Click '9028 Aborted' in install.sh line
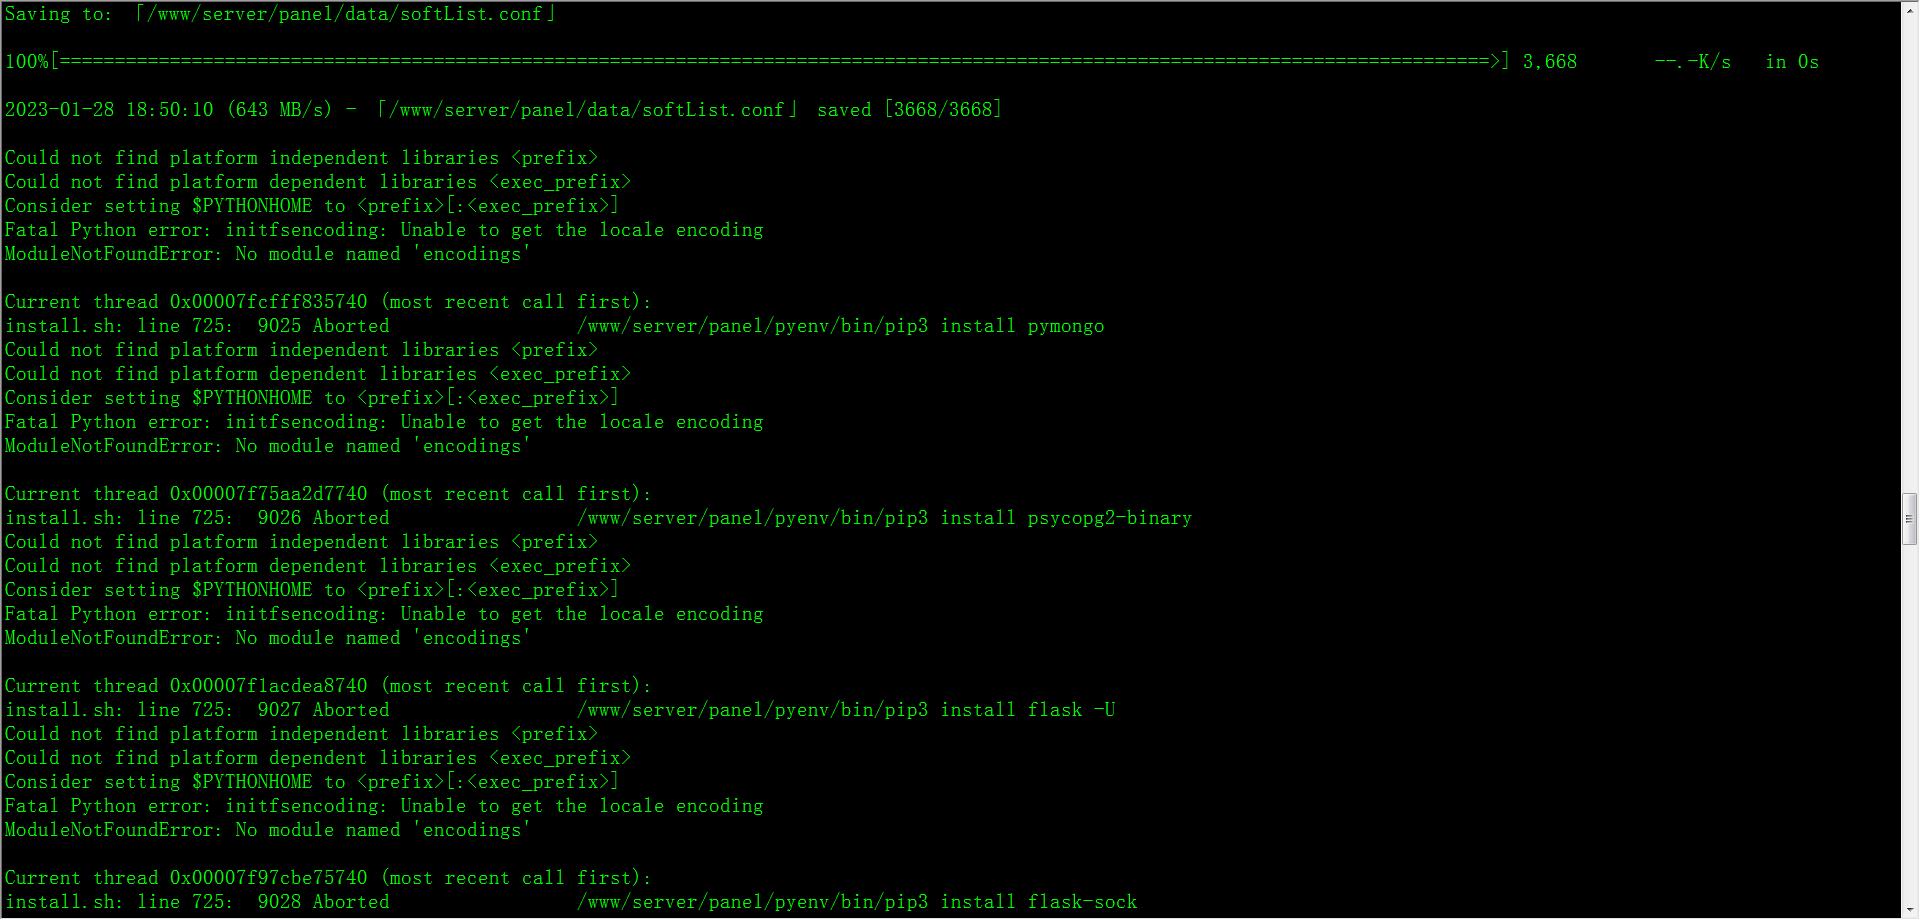 [x=323, y=902]
